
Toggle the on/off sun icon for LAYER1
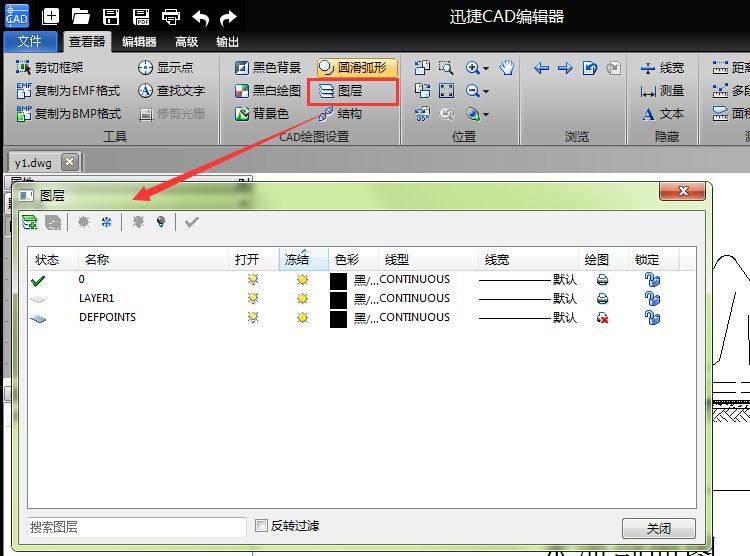click(253, 298)
